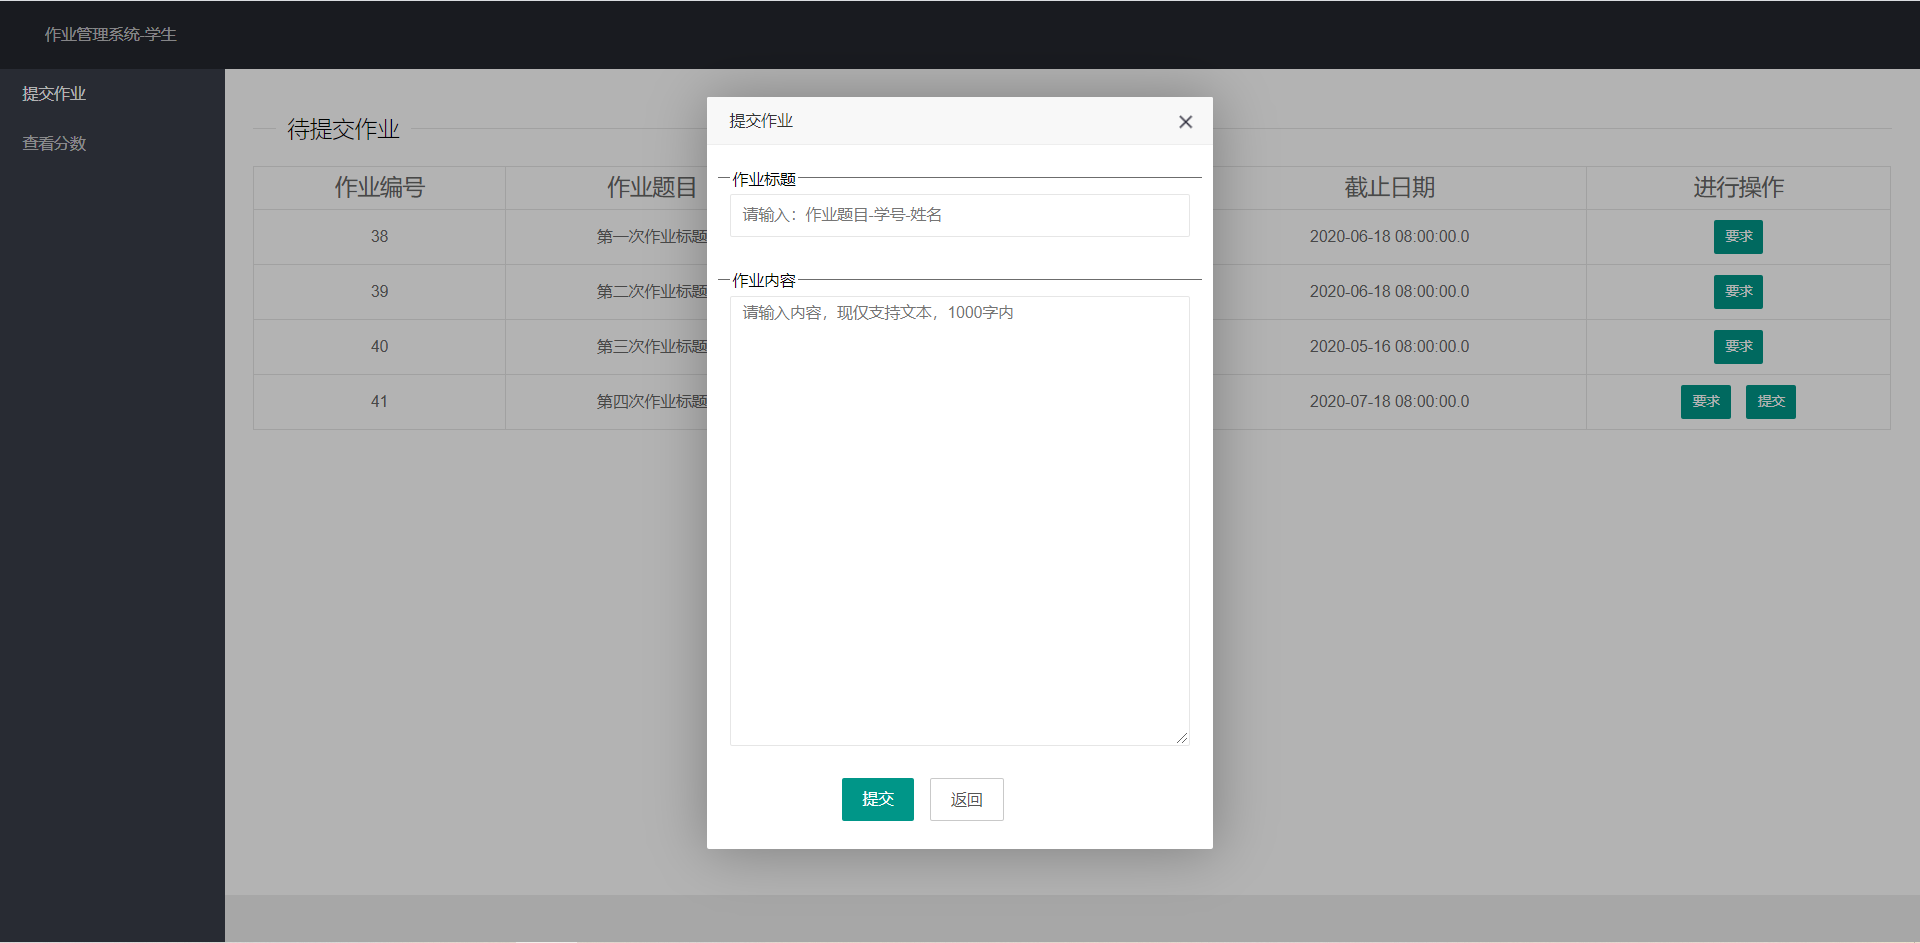The height and width of the screenshot is (943, 1920).
Task: Click the 第一次作业标题 cell
Action: tap(652, 237)
